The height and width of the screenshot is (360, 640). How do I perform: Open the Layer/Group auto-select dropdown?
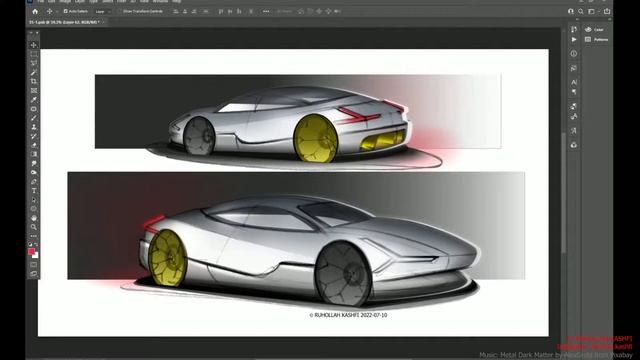102,11
